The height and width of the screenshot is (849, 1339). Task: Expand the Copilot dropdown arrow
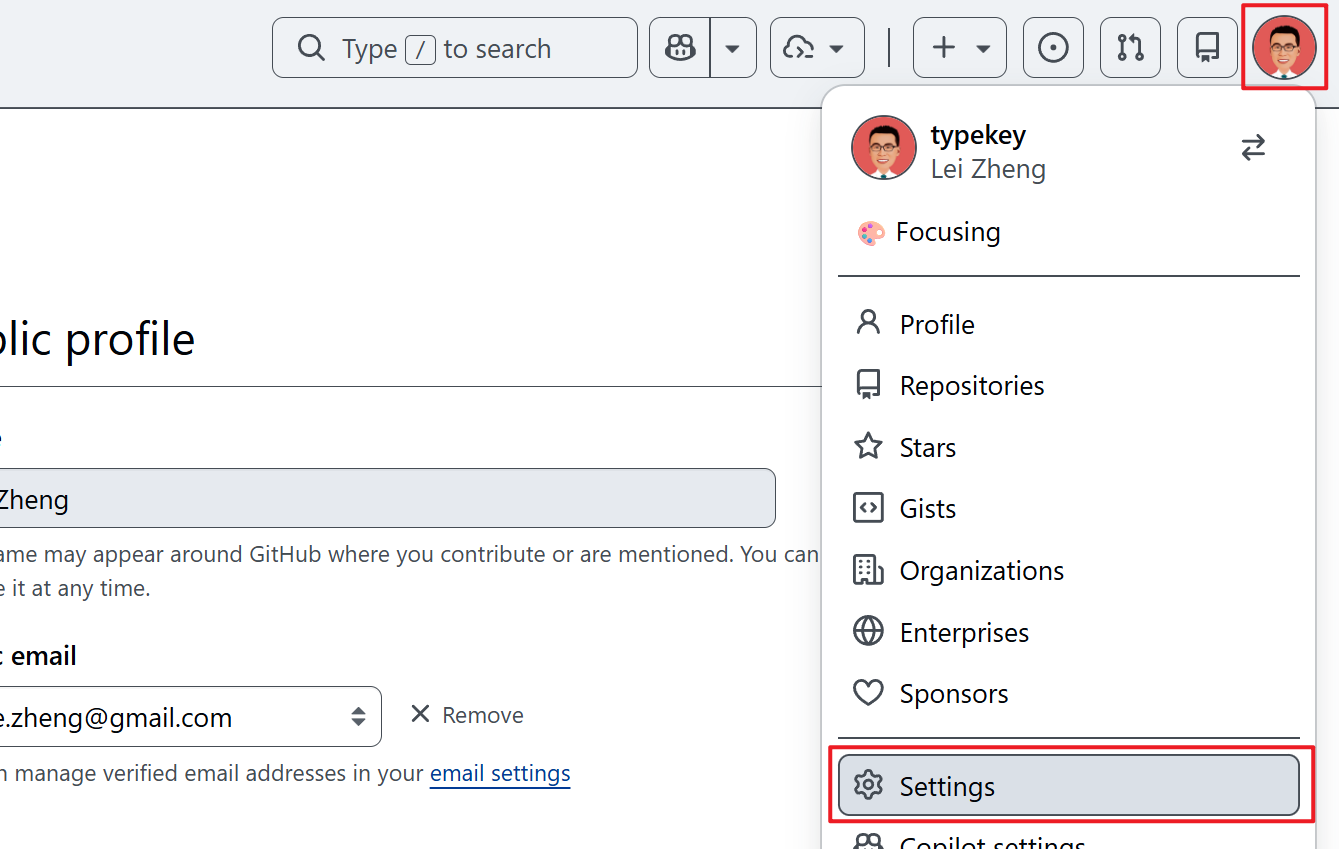[733, 47]
